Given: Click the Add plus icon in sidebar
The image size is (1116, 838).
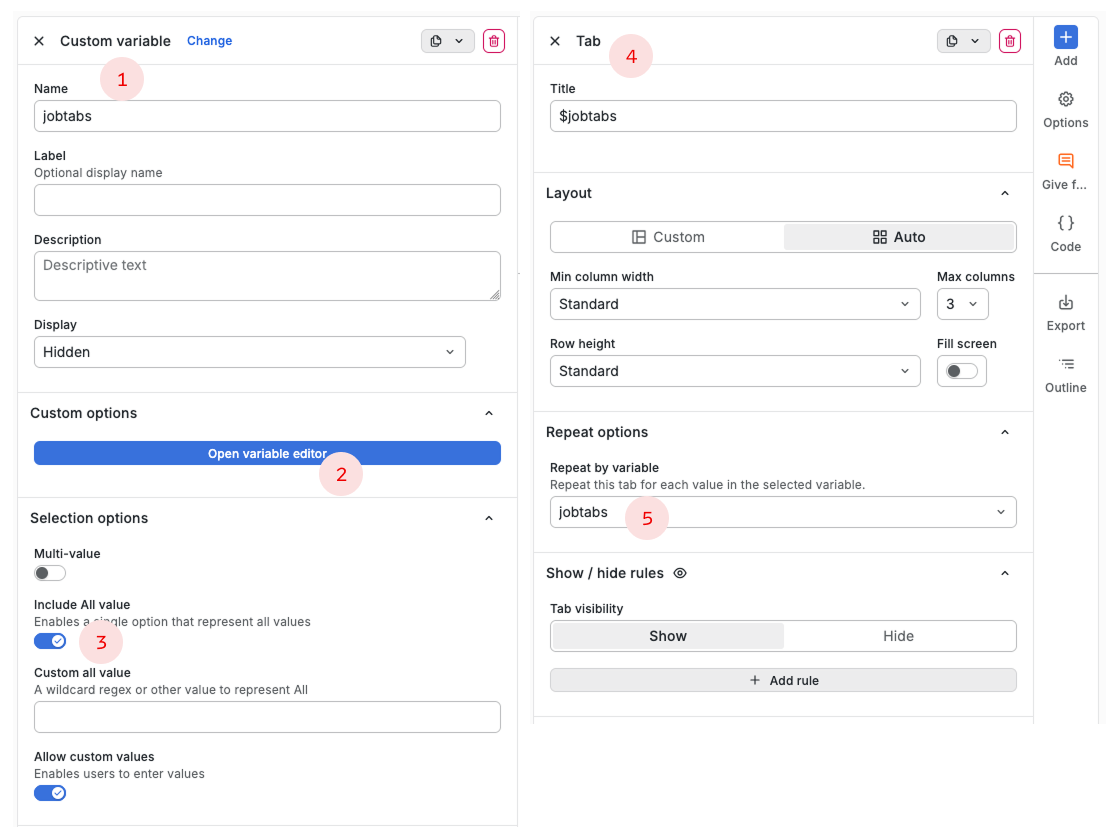Looking at the screenshot, I should coord(1065,37).
